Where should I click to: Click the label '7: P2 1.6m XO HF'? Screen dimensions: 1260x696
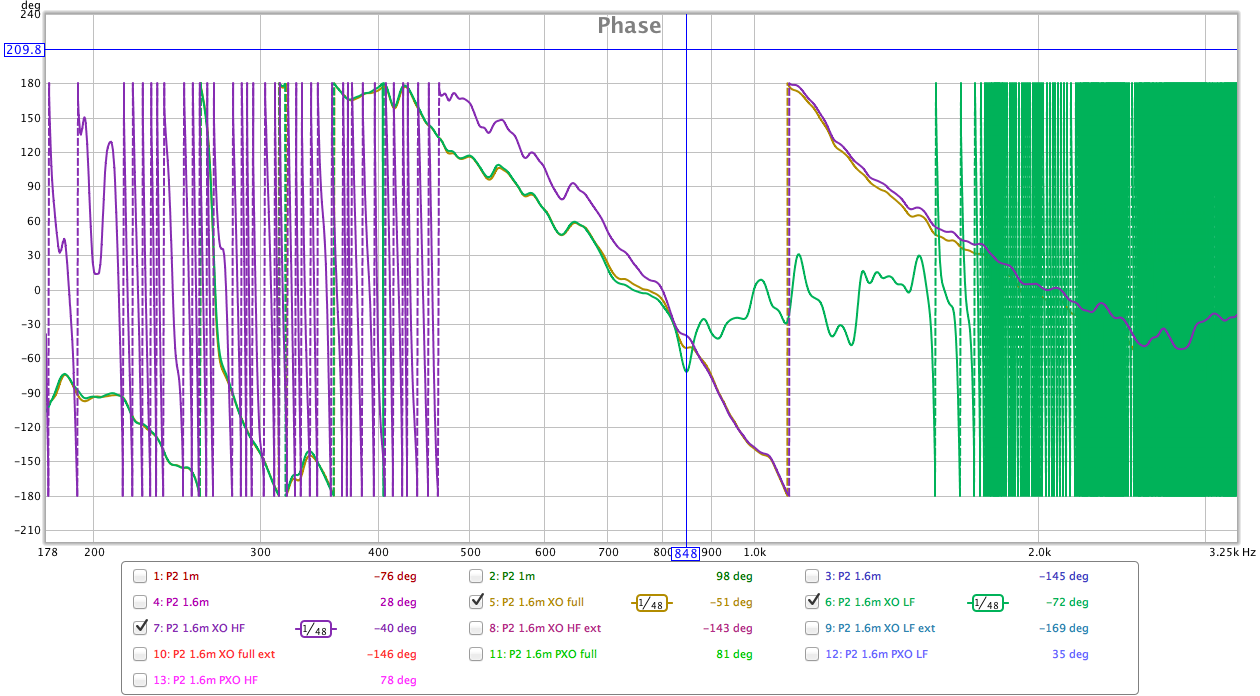tap(199, 628)
